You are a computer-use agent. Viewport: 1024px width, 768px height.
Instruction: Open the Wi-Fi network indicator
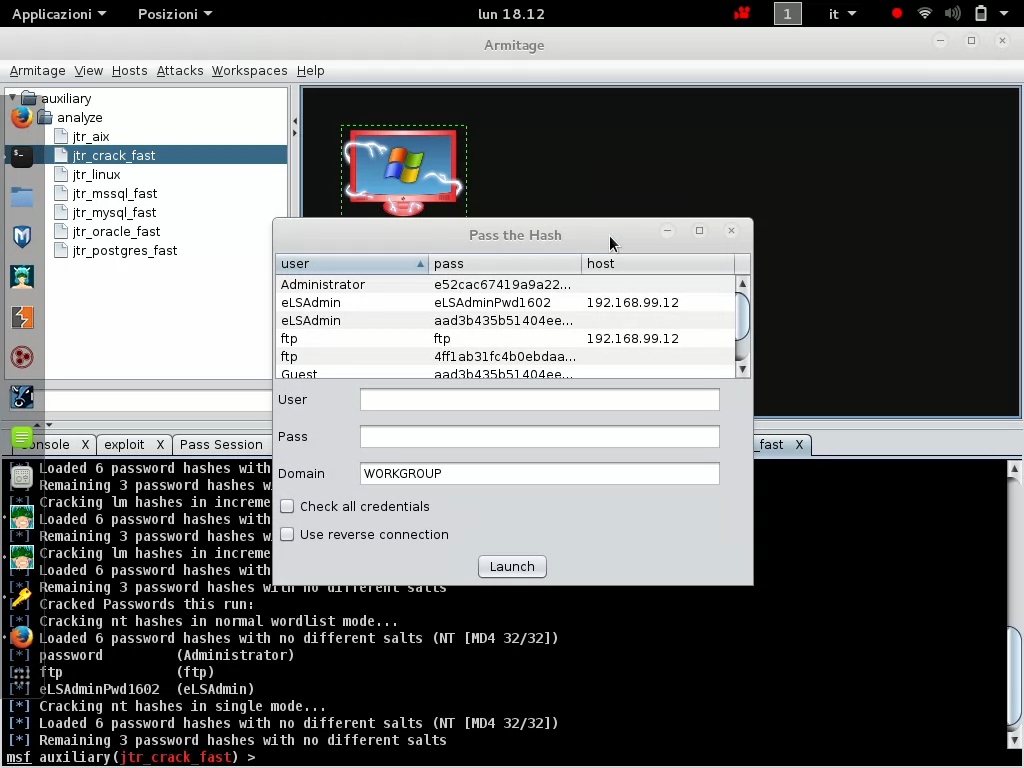pos(924,14)
